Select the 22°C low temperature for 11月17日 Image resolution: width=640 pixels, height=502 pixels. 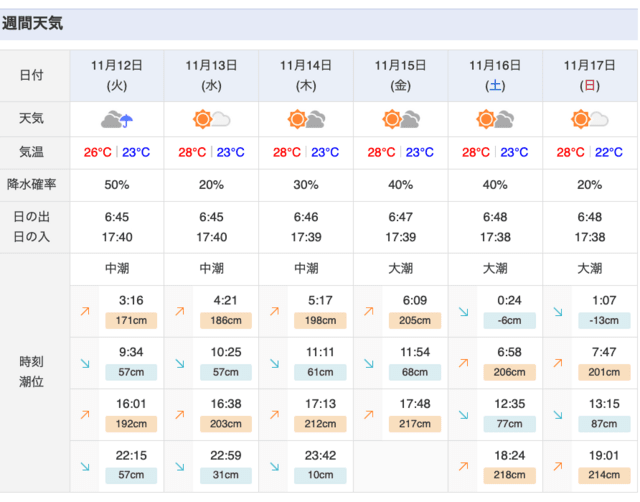pyautogui.click(x=607, y=153)
